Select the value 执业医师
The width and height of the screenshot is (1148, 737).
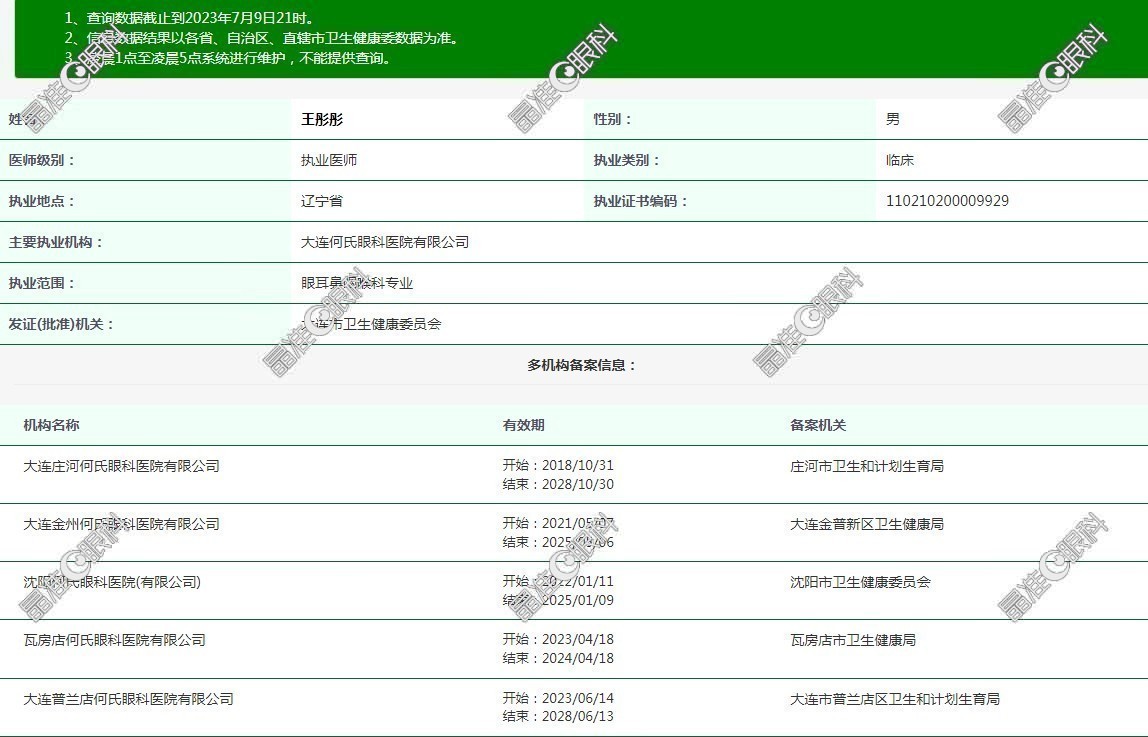(x=329, y=160)
